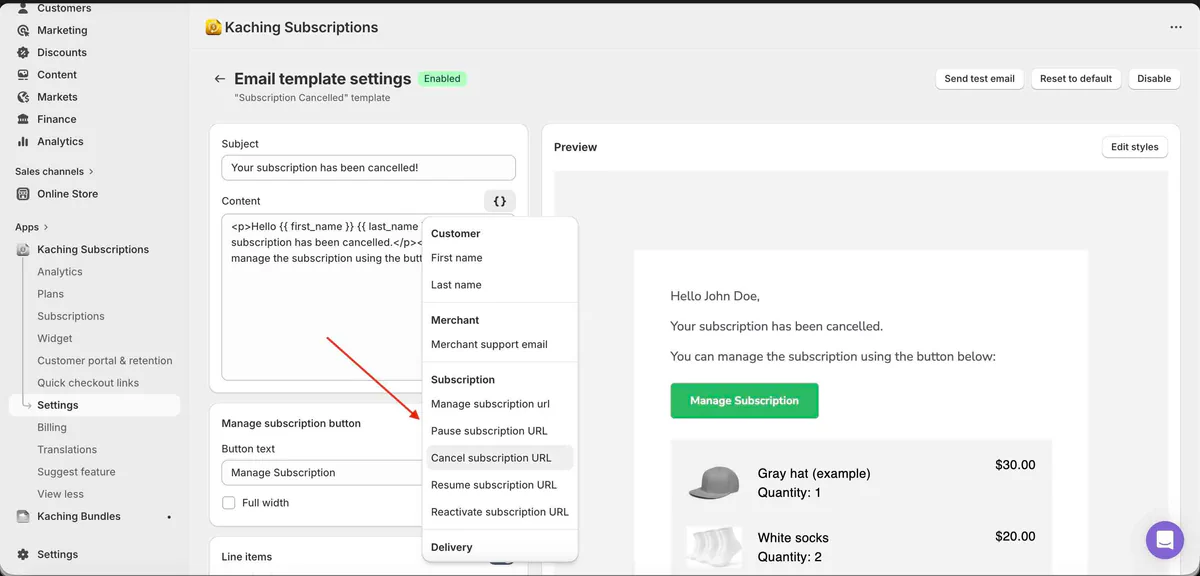Select Cancel subscription URL variable
Viewport: 1200px width, 576px height.
(x=500, y=458)
